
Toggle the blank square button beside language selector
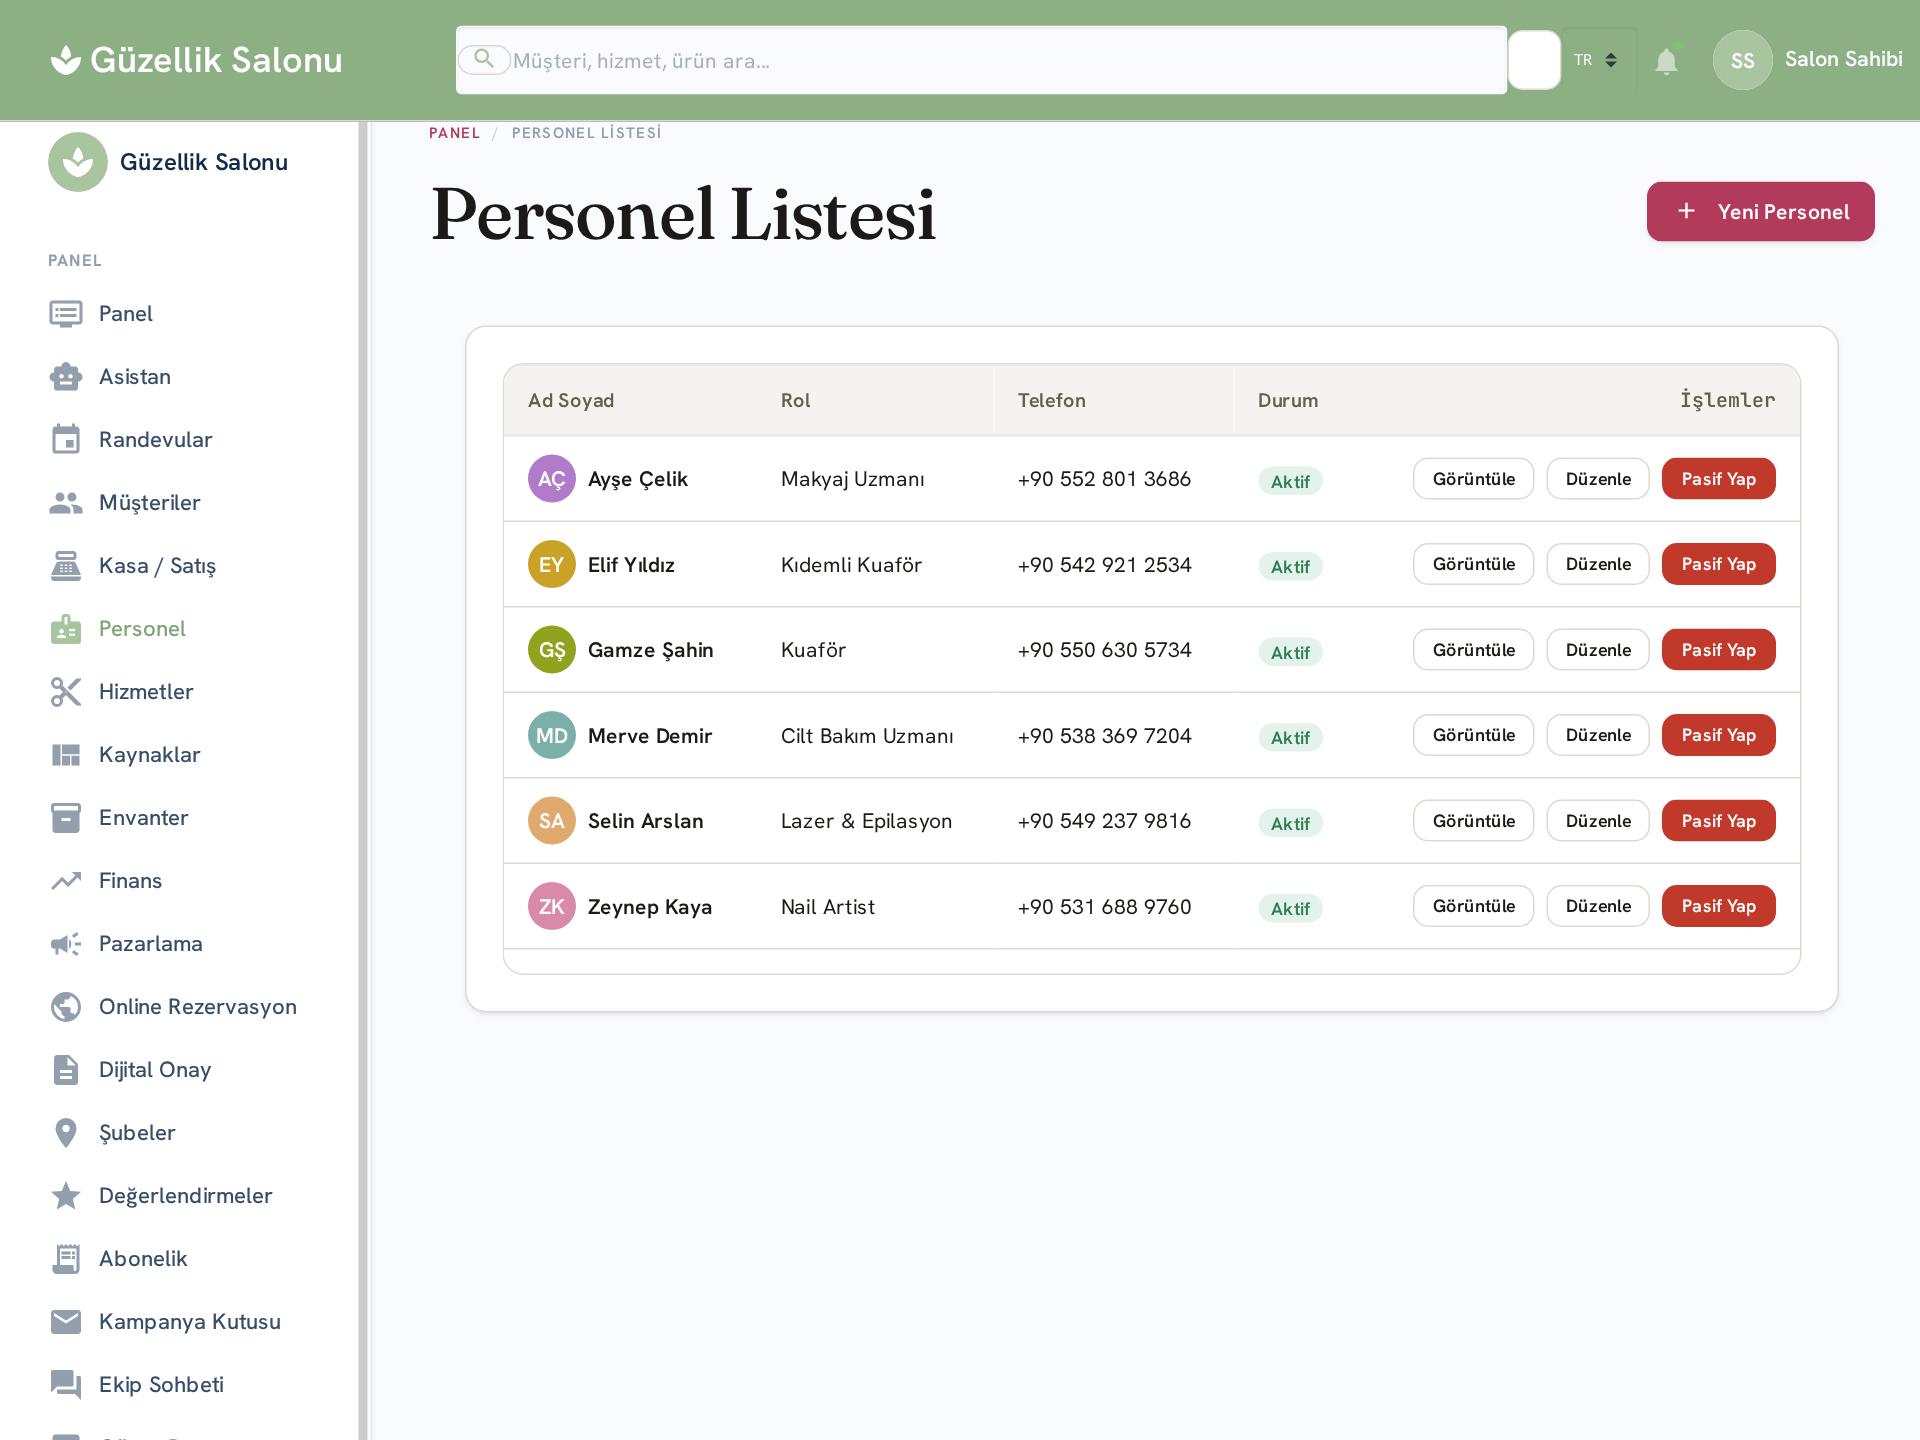(1534, 60)
